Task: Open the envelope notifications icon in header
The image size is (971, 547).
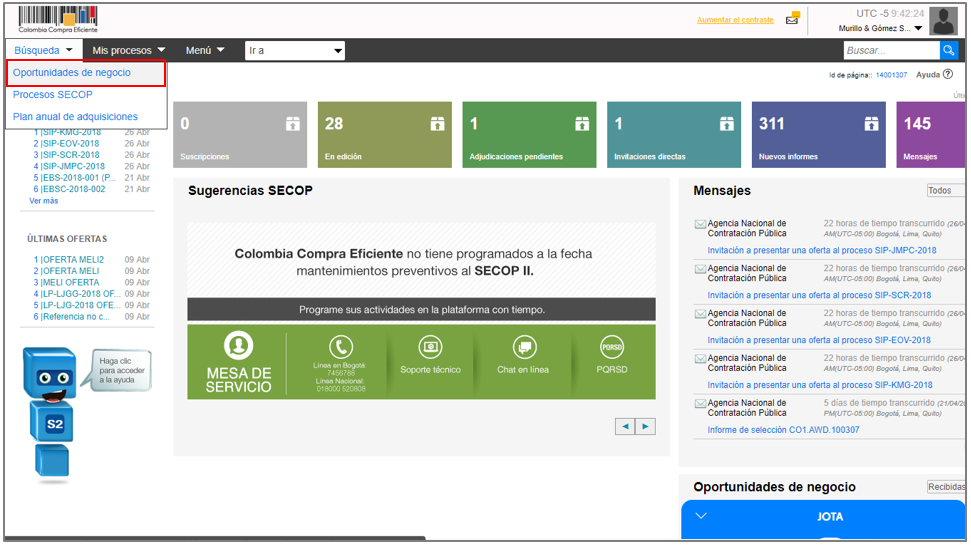Action: 792,19
